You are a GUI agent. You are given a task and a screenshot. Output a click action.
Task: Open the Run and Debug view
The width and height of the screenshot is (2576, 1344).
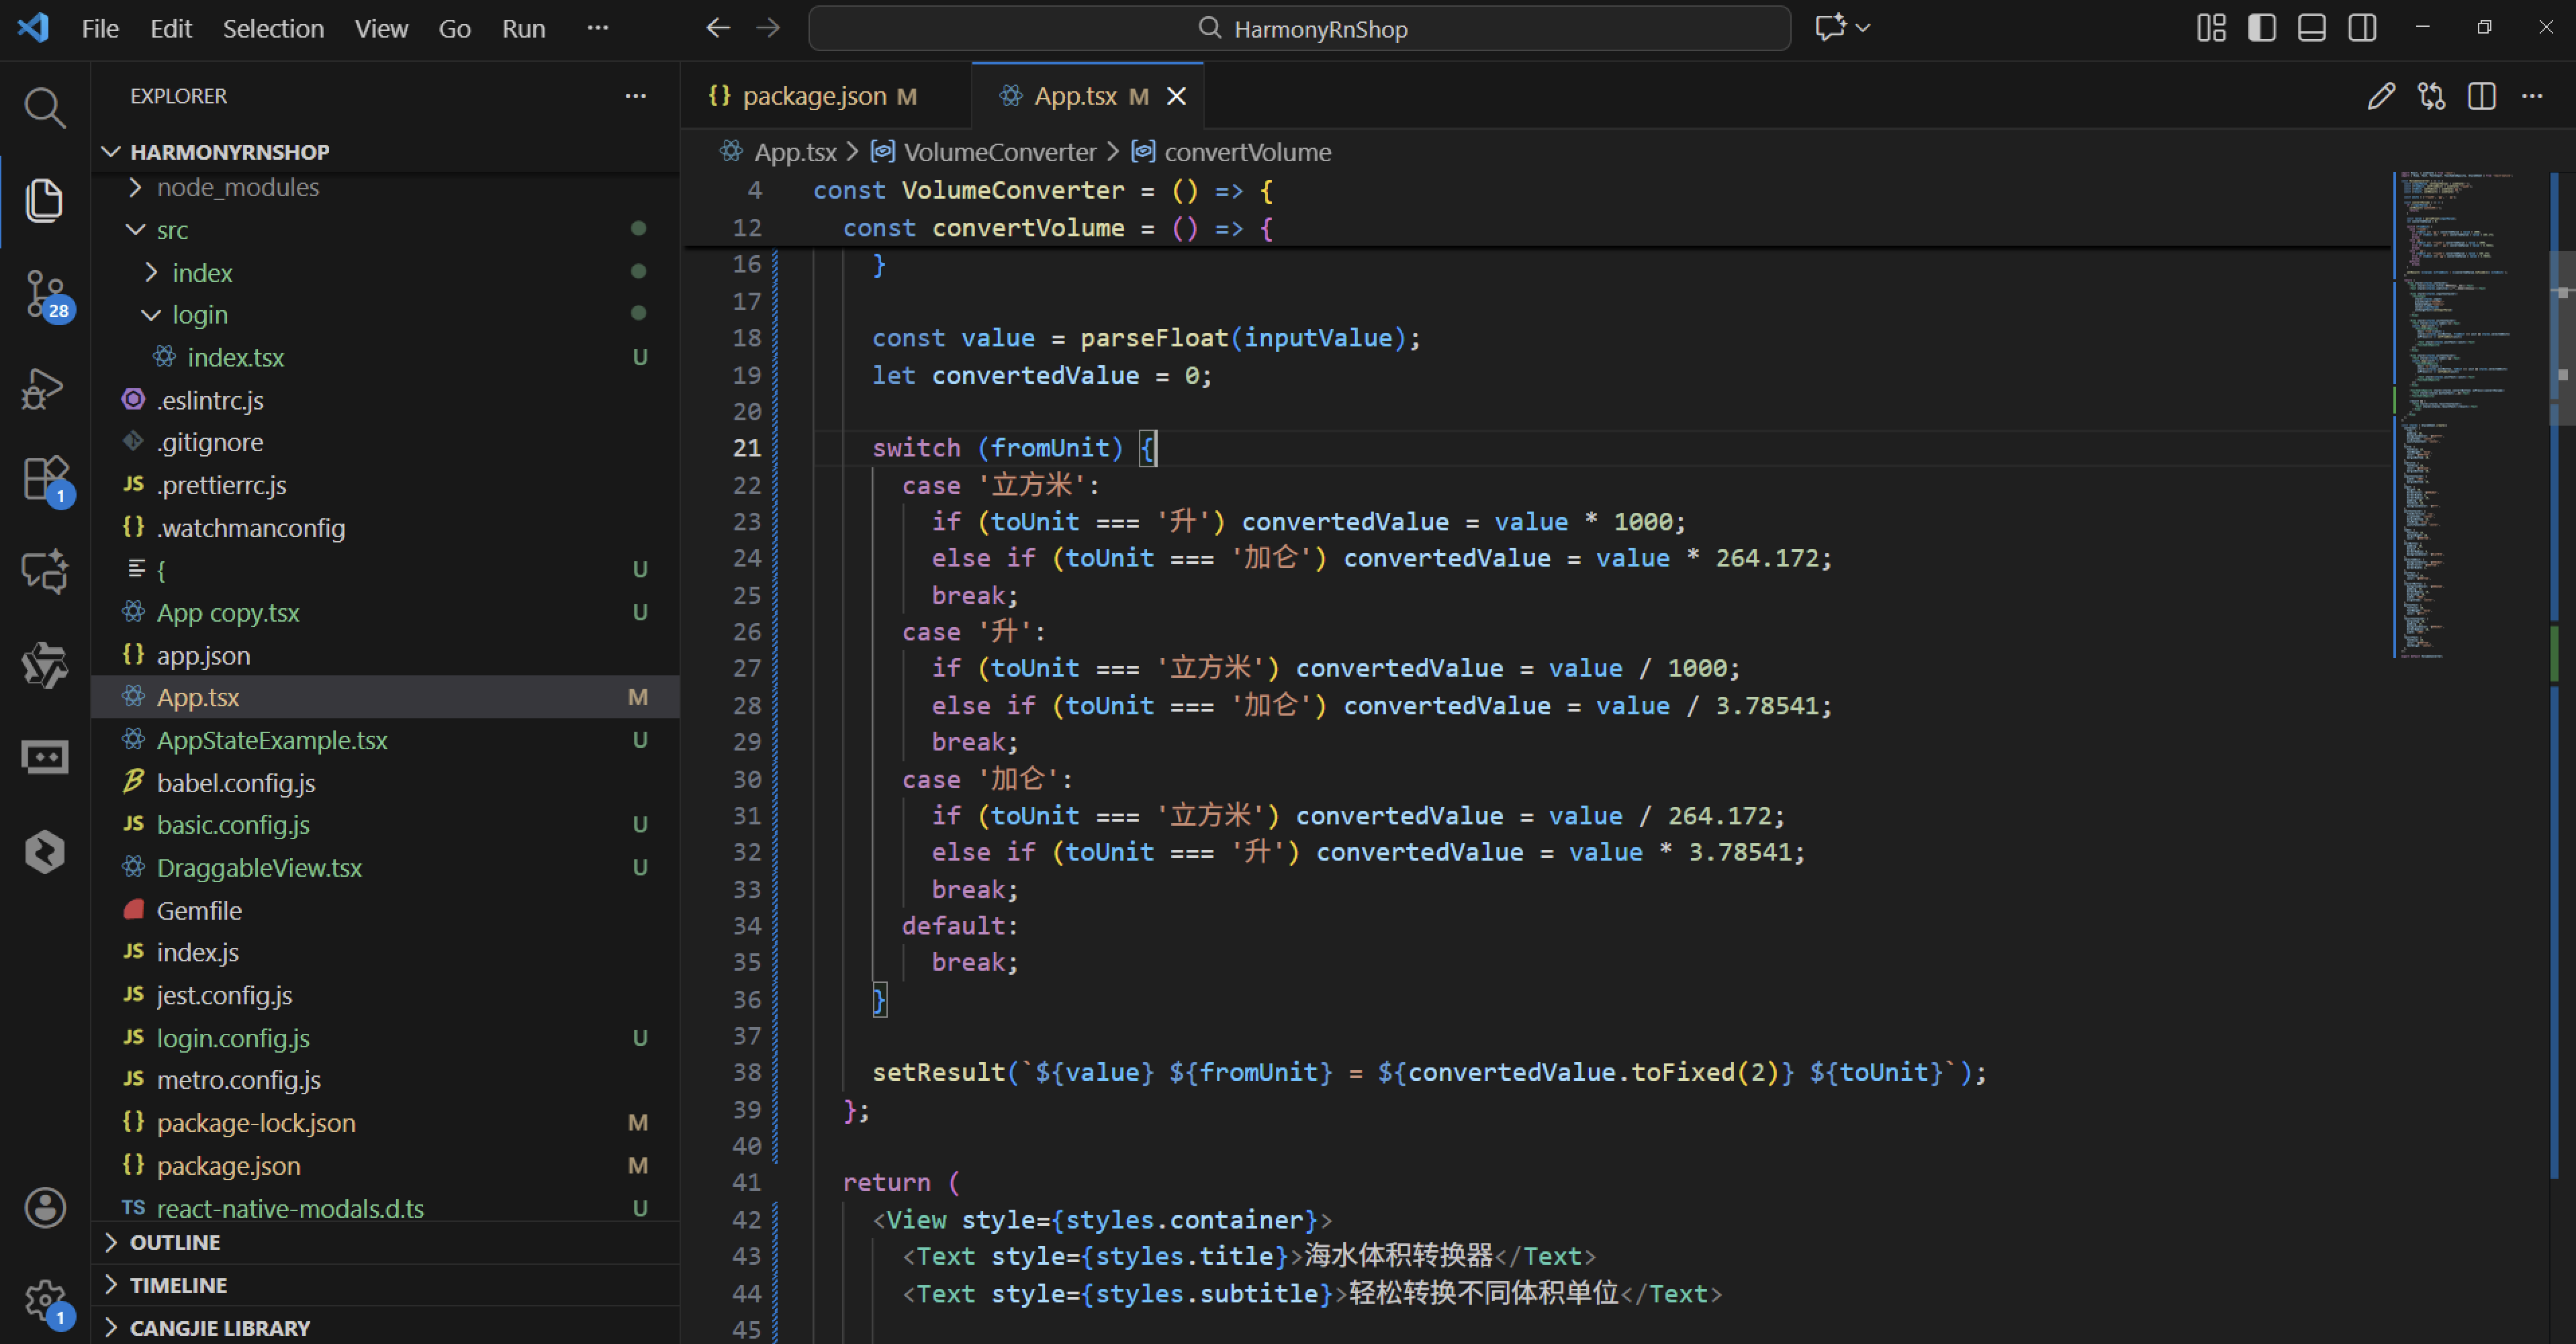point(44,388)
